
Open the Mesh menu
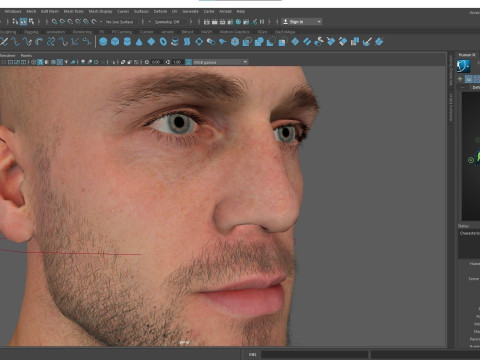(x=31, y=11)
